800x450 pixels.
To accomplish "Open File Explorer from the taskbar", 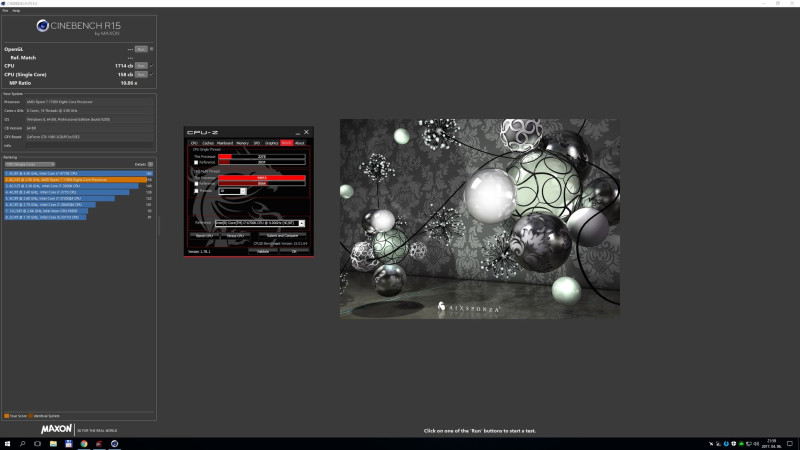I will click(x=53, y=444).
